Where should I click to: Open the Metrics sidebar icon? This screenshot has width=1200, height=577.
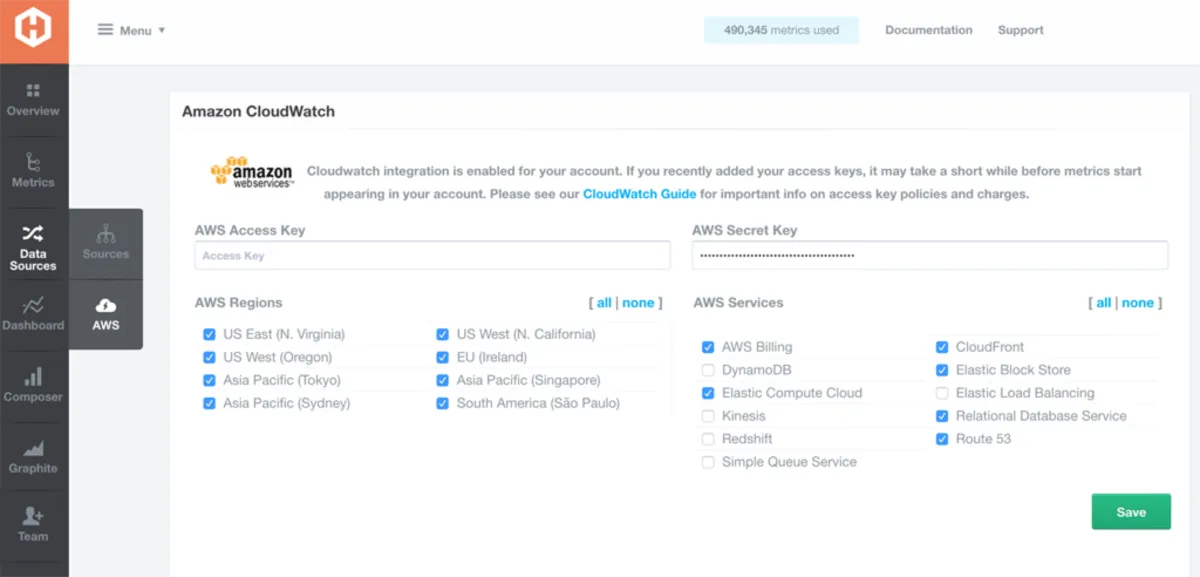[x=33, y=162]
